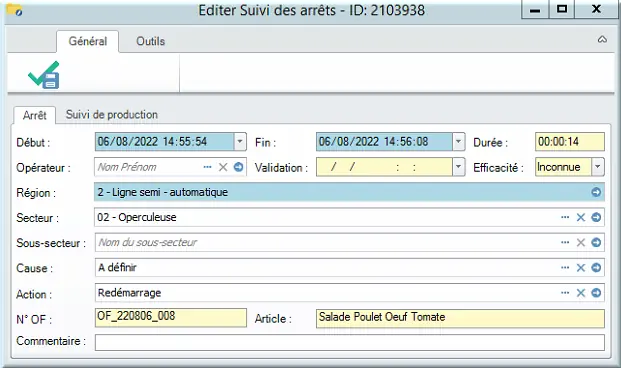
Task: Close the Editer Suivi des arrêts window
Action: [596, 10]
